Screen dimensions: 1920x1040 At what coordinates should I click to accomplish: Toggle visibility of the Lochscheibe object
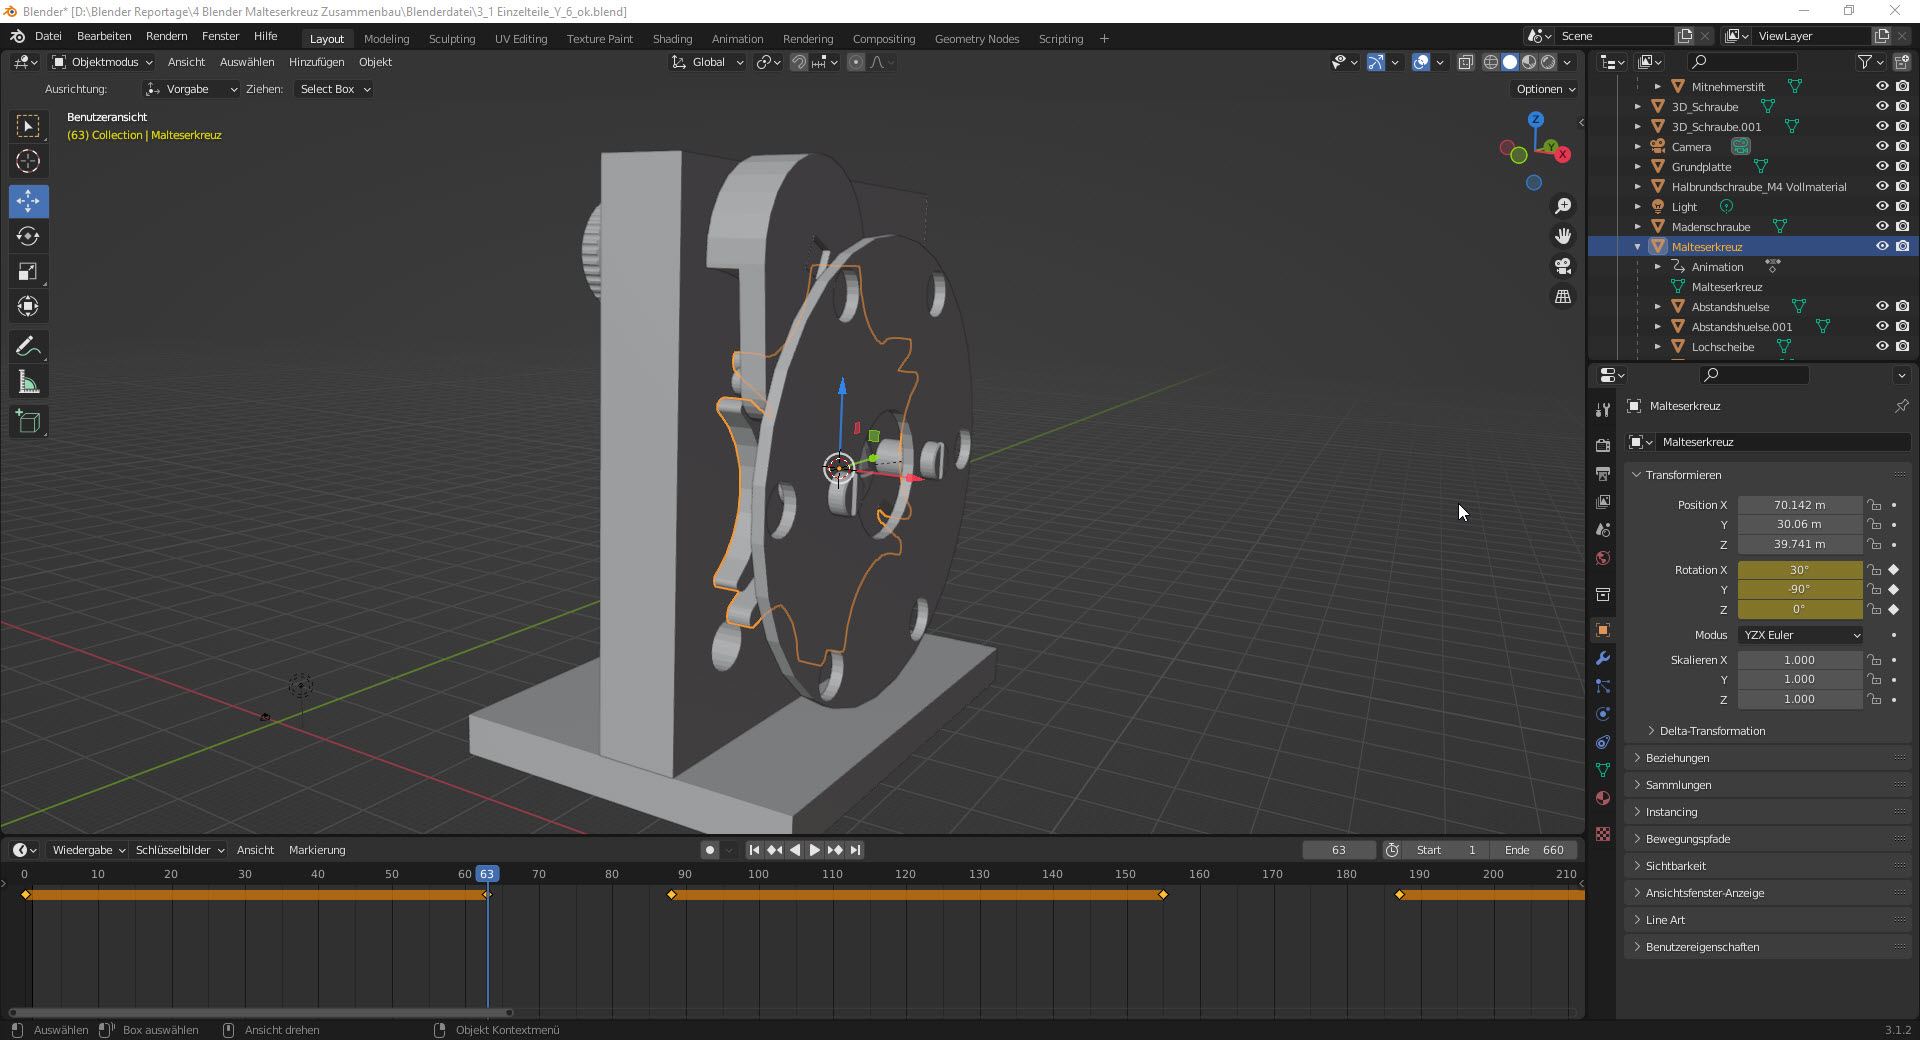tap(1881, 346)
